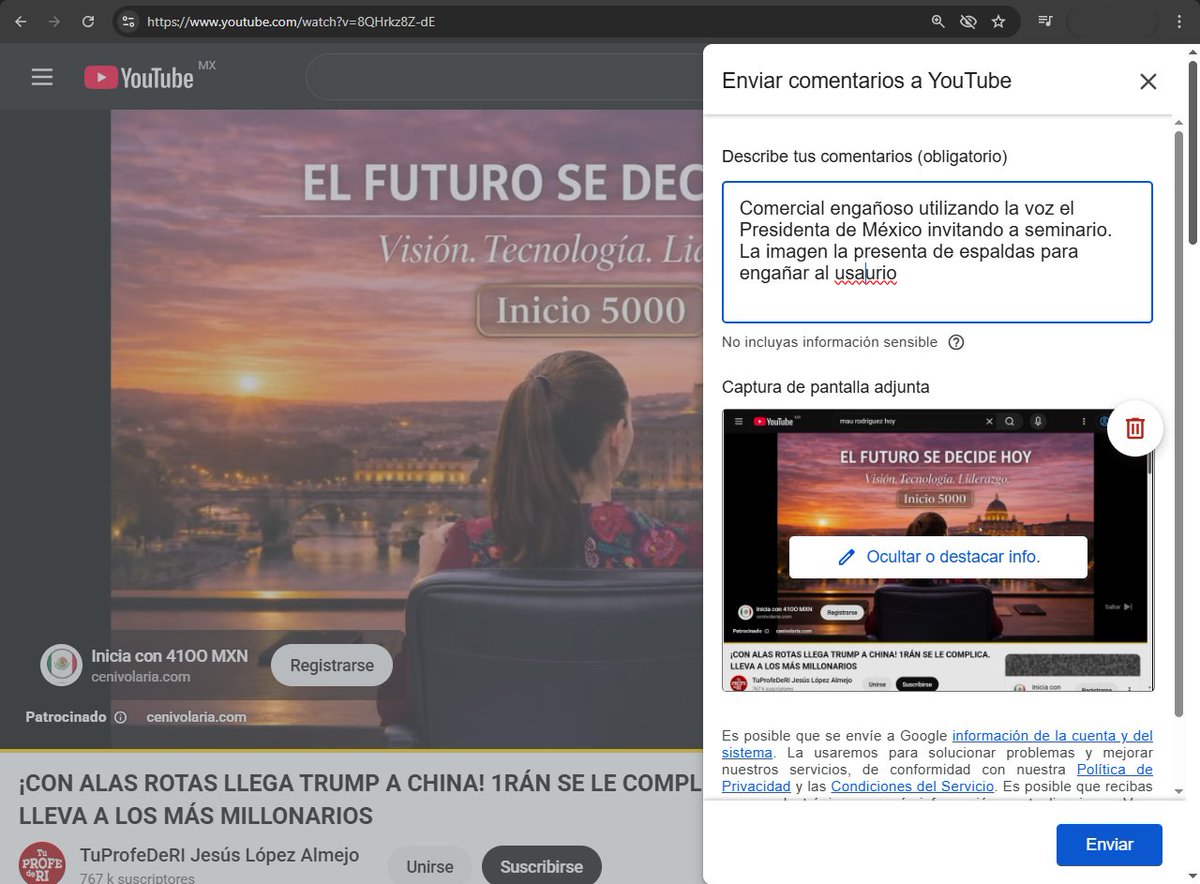
Task: Reload the page with the refresh icon
Action: tap(88, 21)
